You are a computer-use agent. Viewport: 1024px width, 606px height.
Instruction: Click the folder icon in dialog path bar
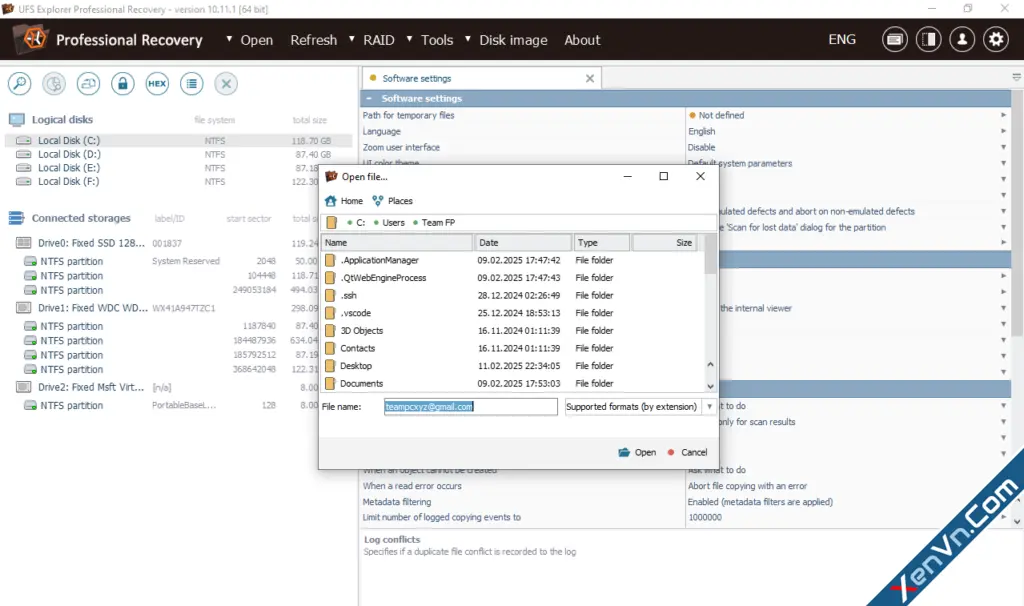[332, 223]
